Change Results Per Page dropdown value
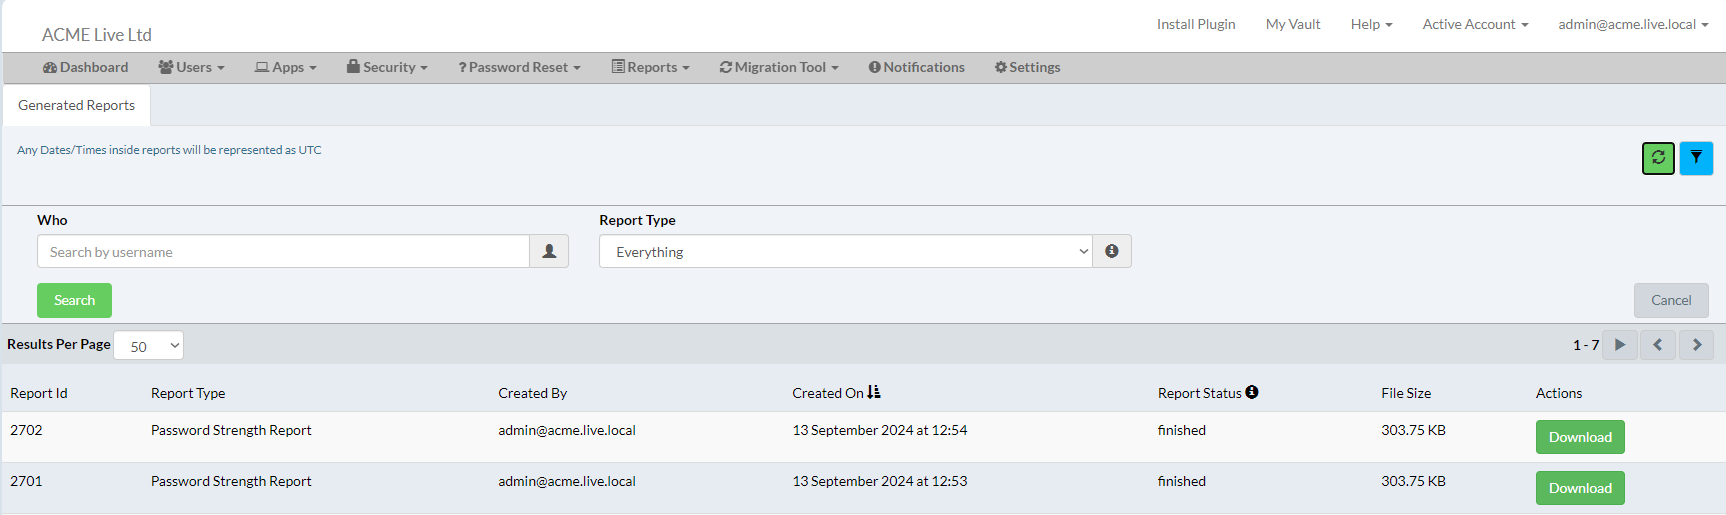The height and width of the screenshot is (515, 1726). tap(149, 346)
